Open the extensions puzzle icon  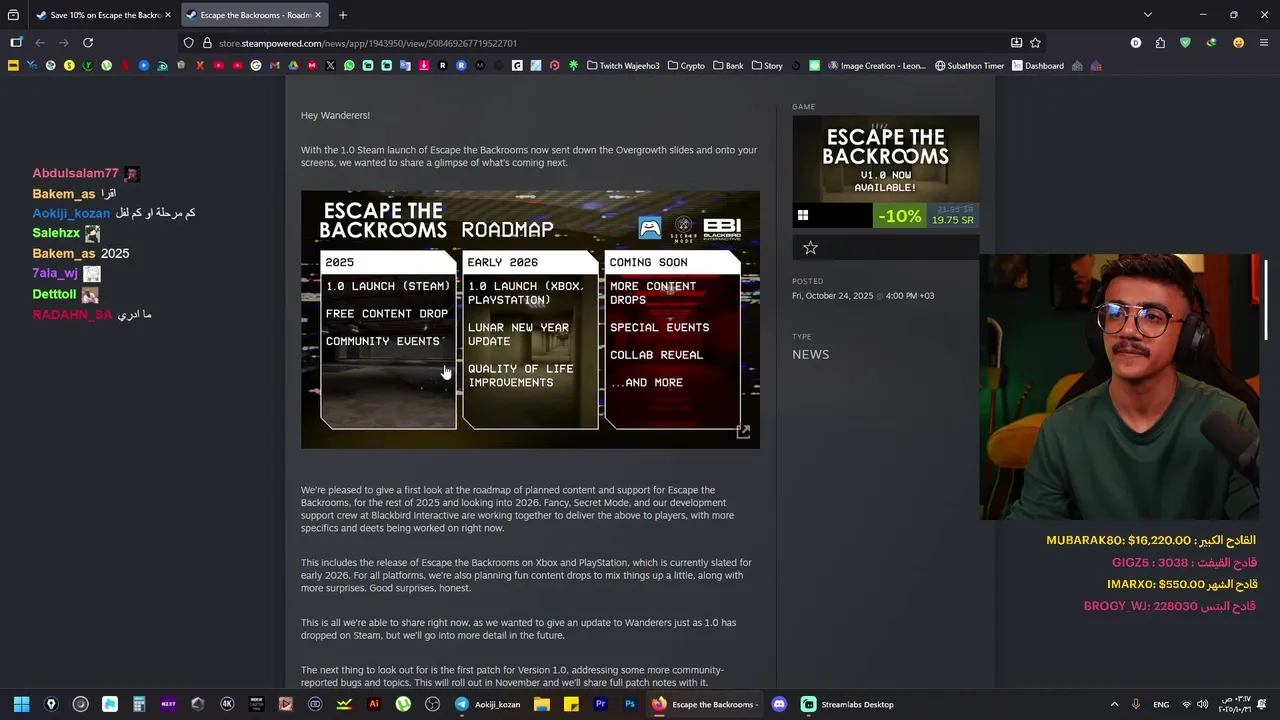(1160, 43)
